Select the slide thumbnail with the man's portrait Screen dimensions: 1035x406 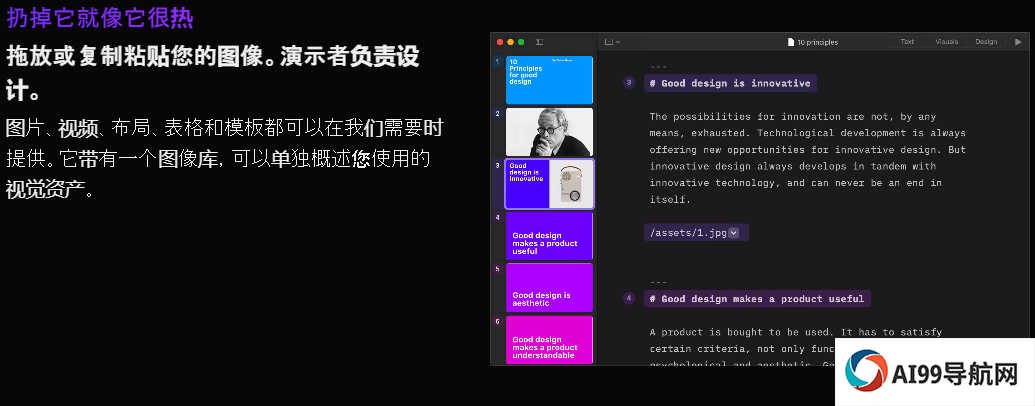tap(549, 132)
